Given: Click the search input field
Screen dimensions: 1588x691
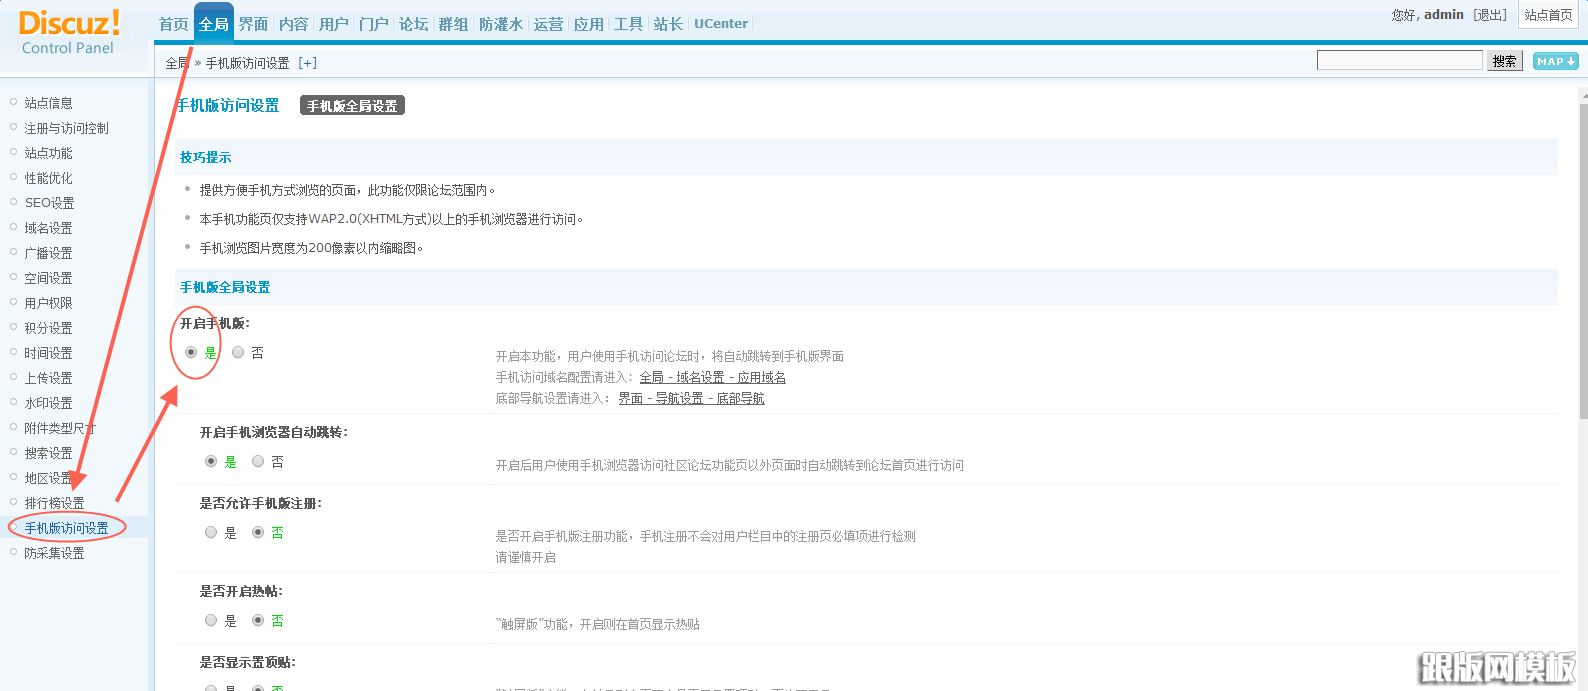Looking at the screenshot, I should 1399,61.
